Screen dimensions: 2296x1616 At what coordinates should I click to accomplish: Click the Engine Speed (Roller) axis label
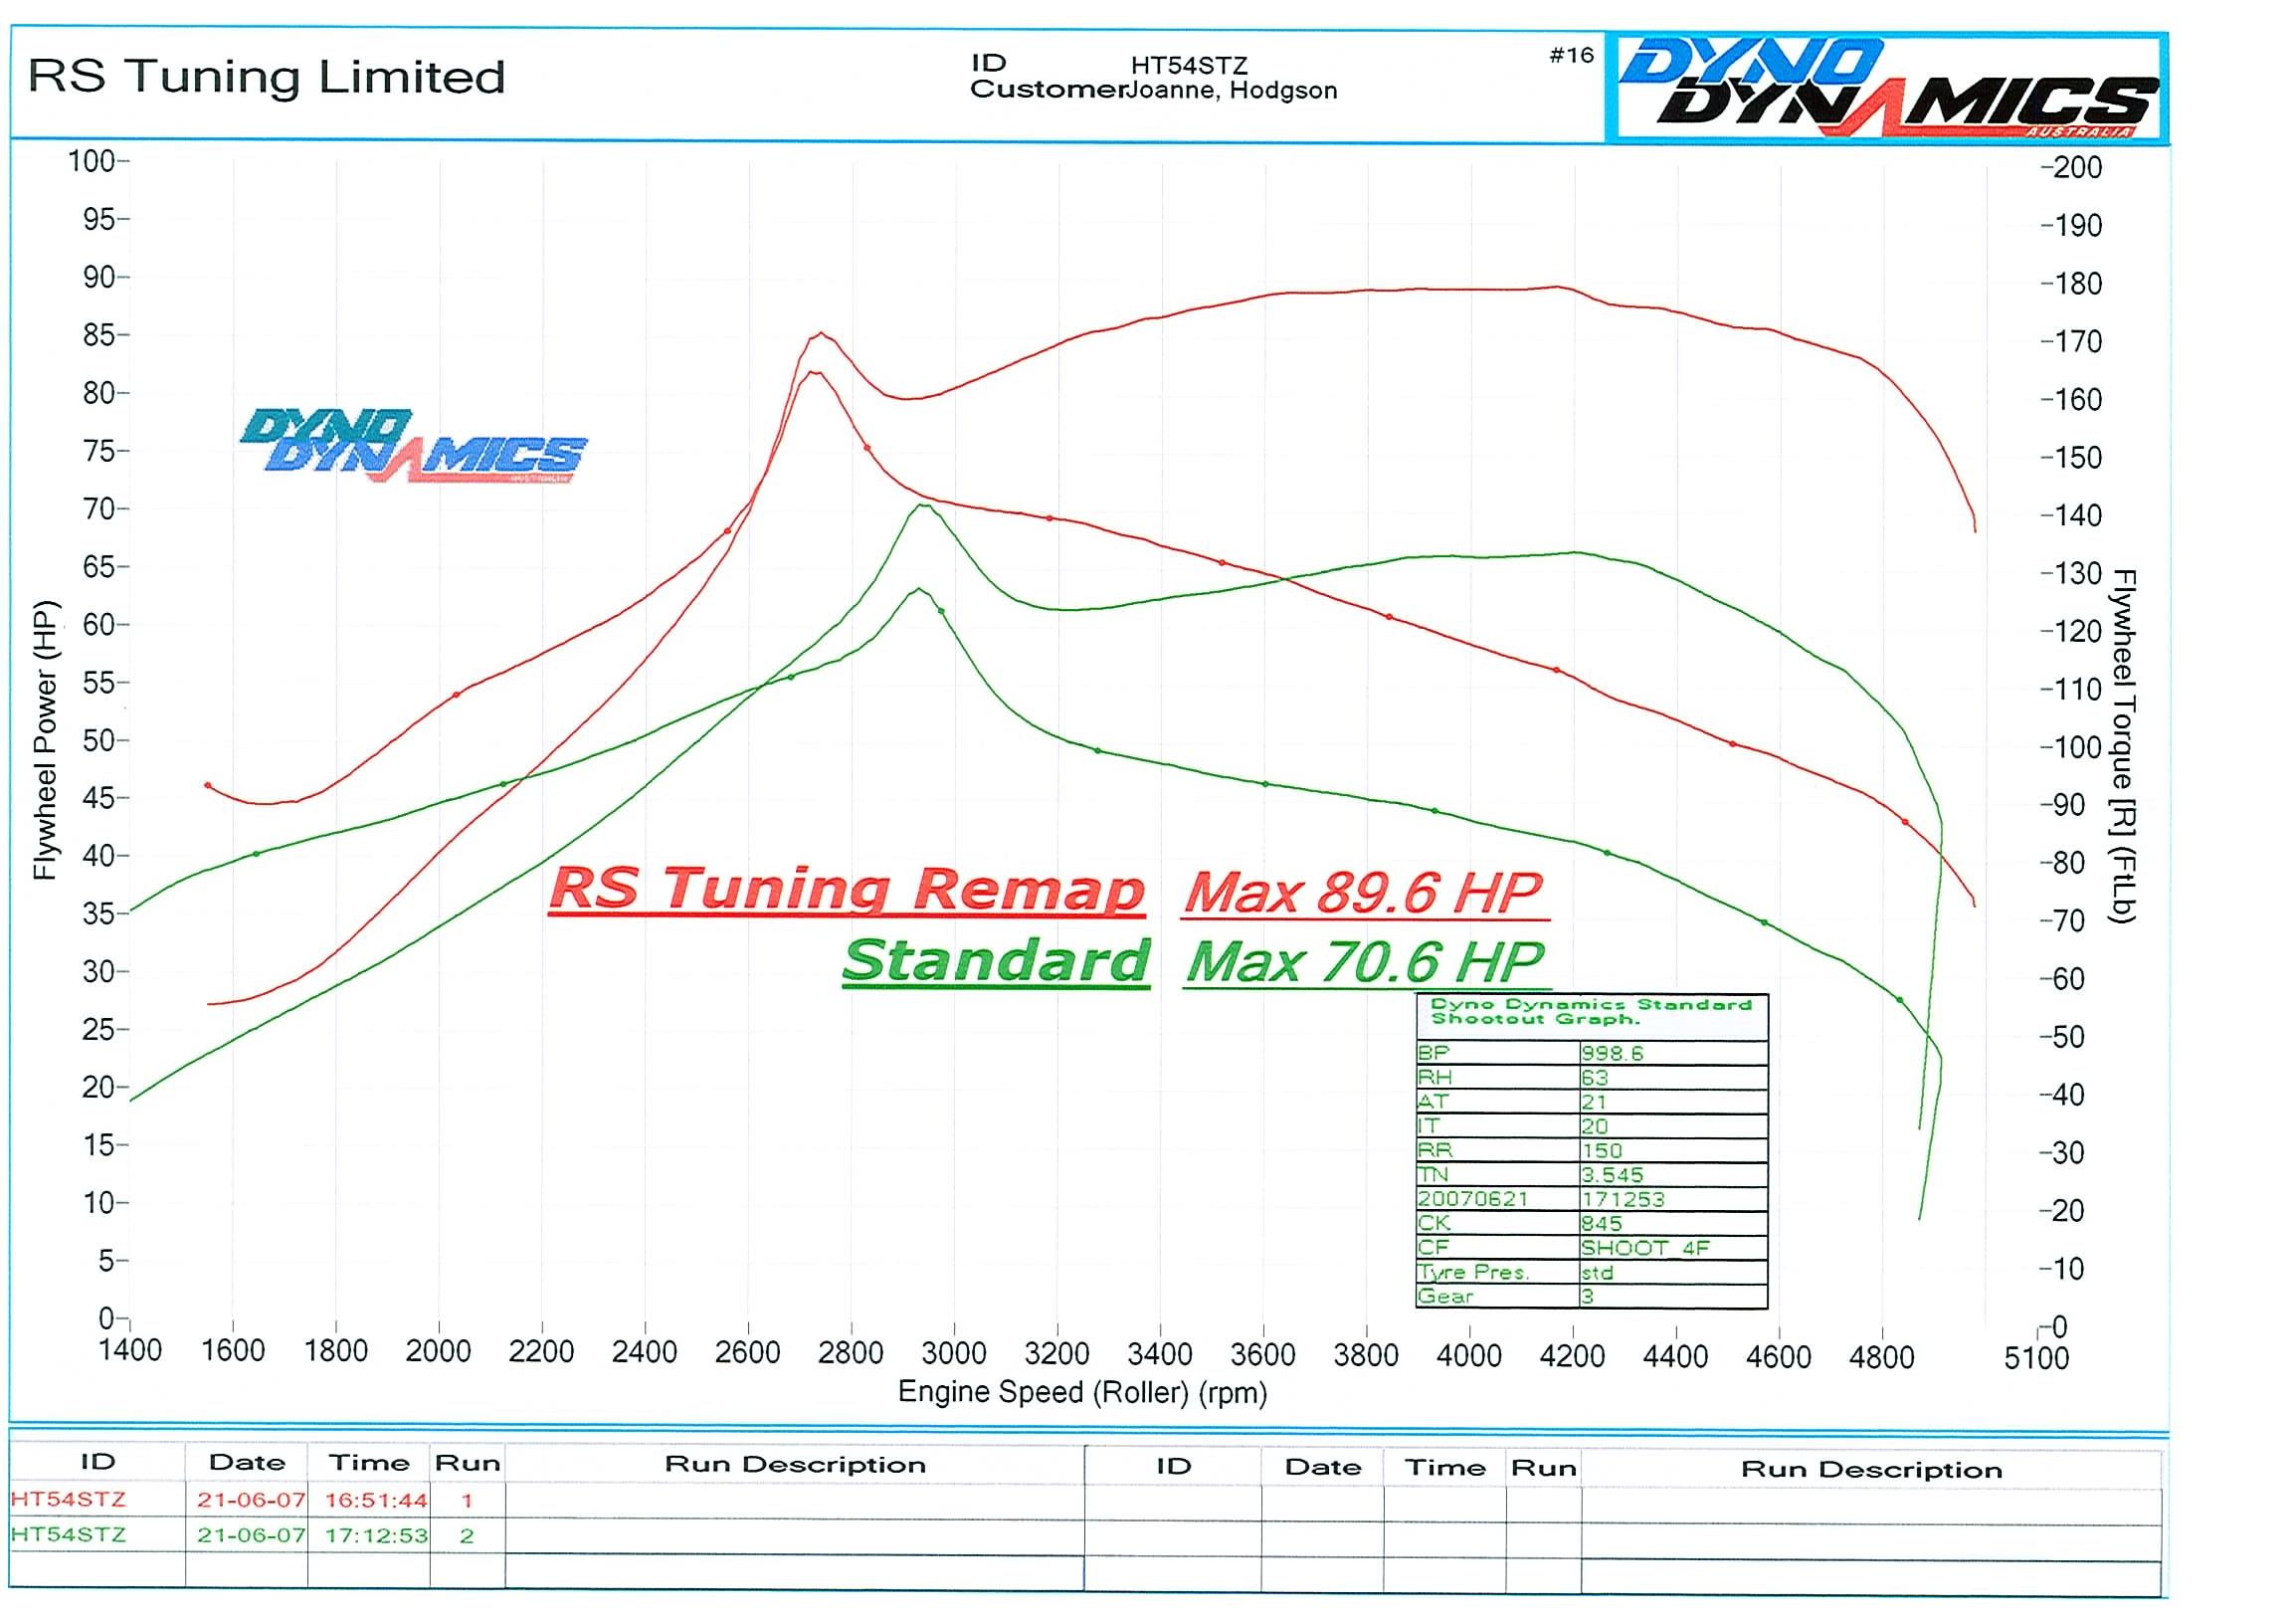[1082, 1392]
